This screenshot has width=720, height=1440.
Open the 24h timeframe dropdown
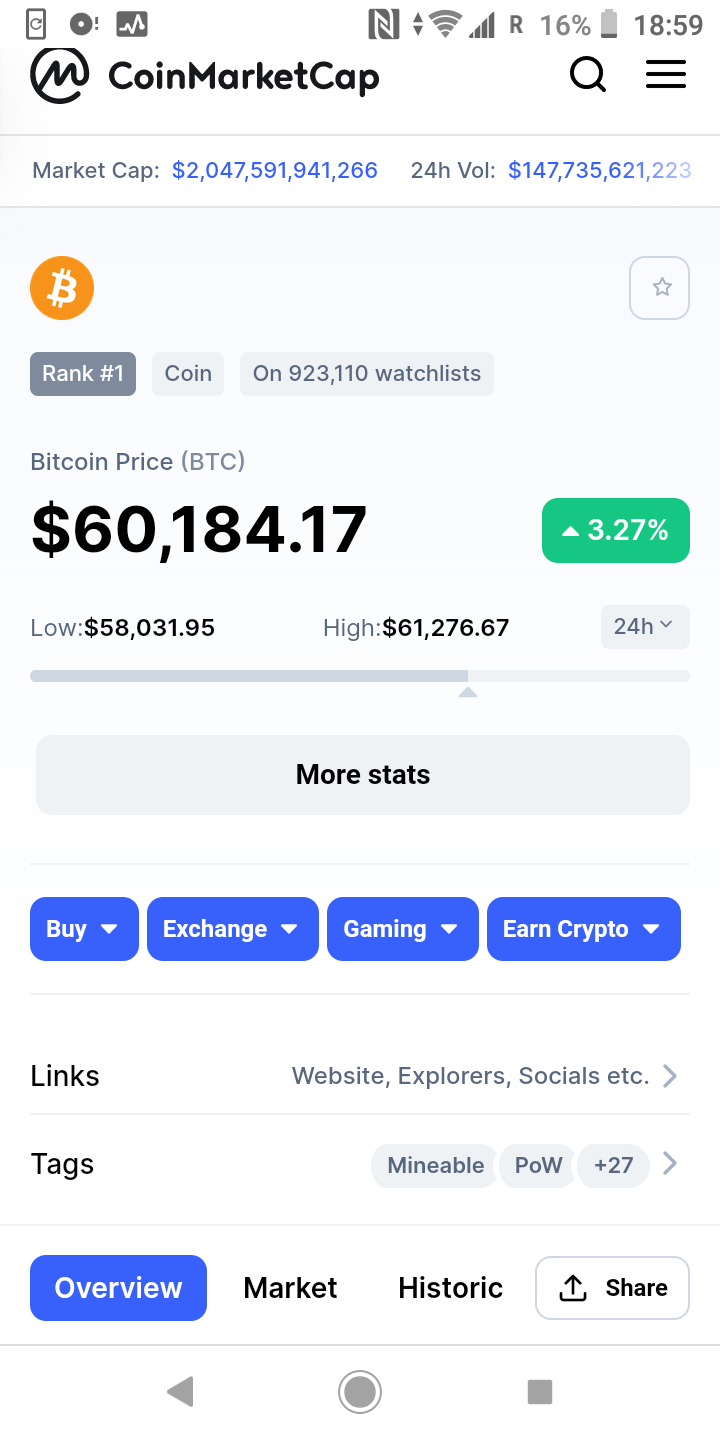(645, 627)
